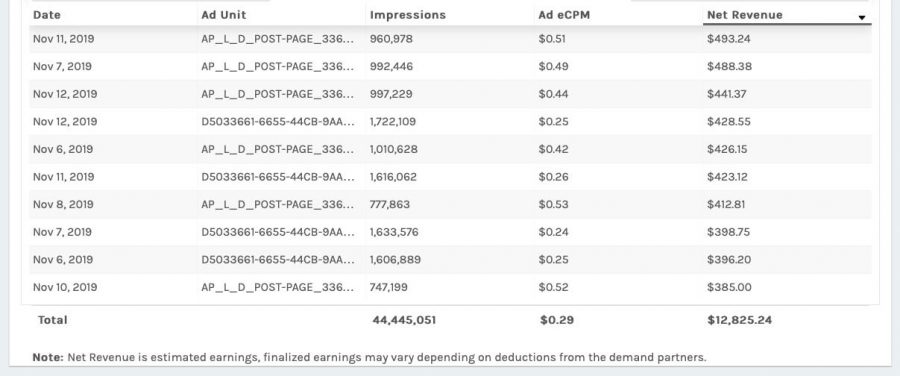This screenshot has height=376, width=900.
Task: Click the Total row label
Action: click(52, 320)
